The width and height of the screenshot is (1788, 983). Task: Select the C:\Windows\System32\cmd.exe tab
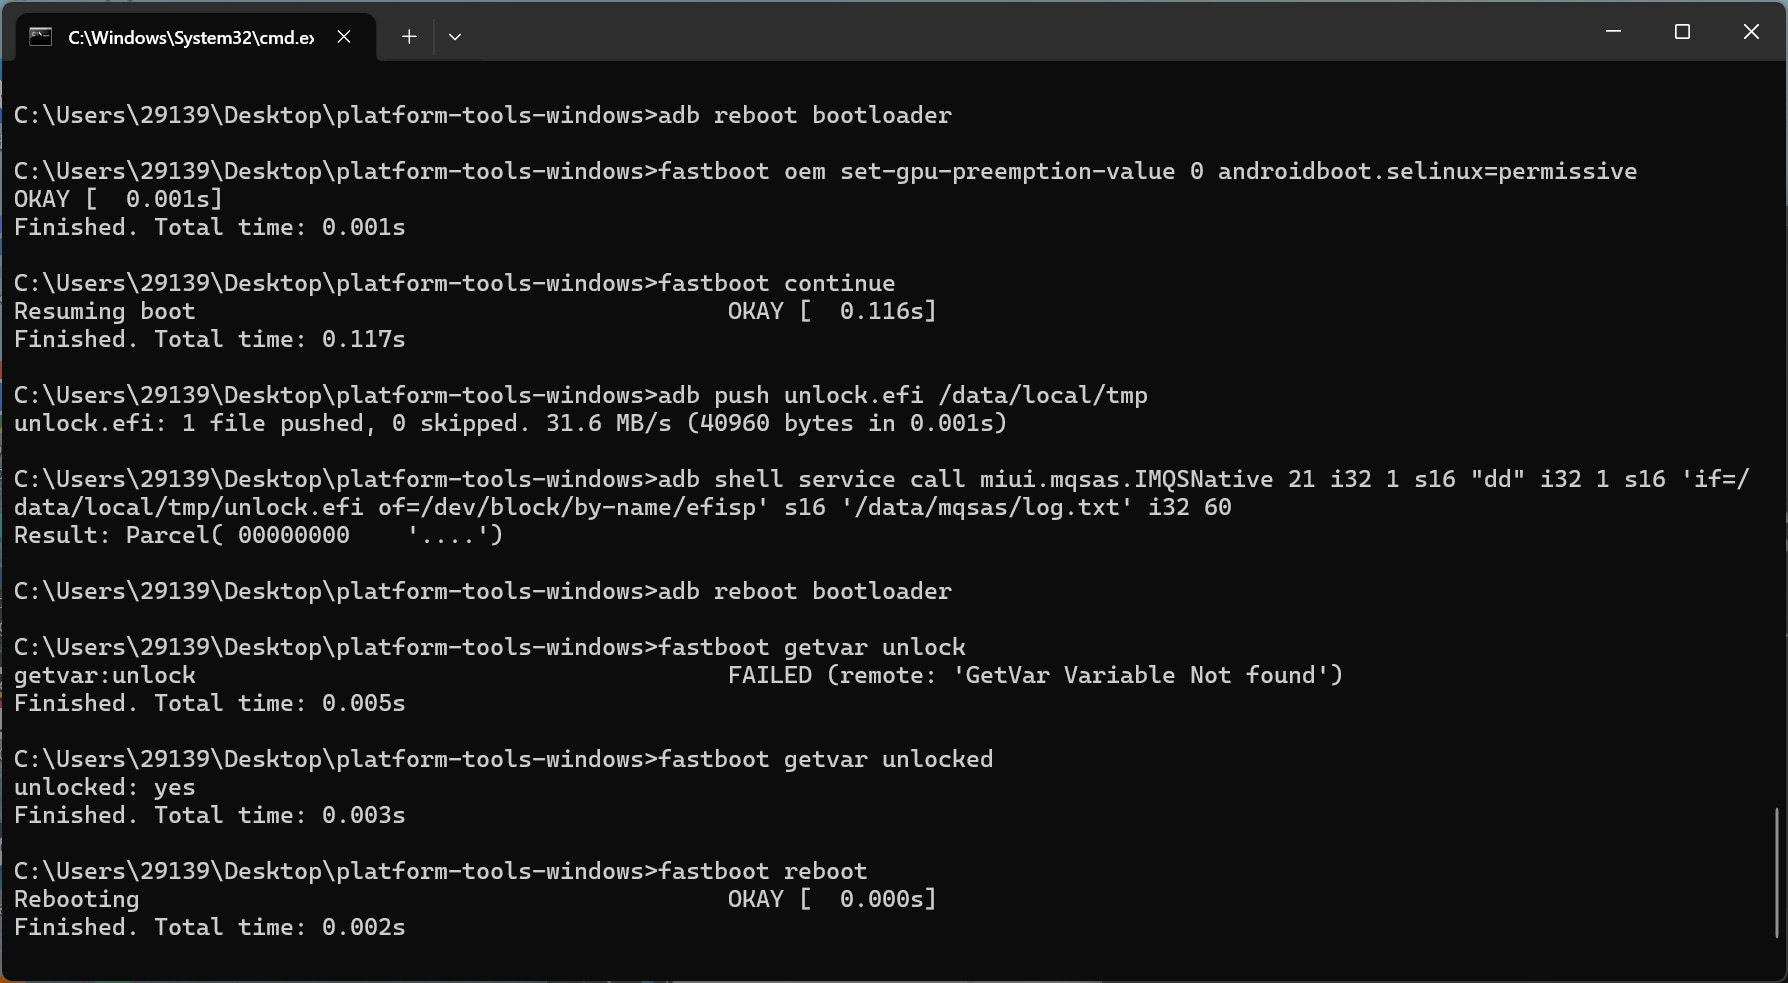point(190,37)
